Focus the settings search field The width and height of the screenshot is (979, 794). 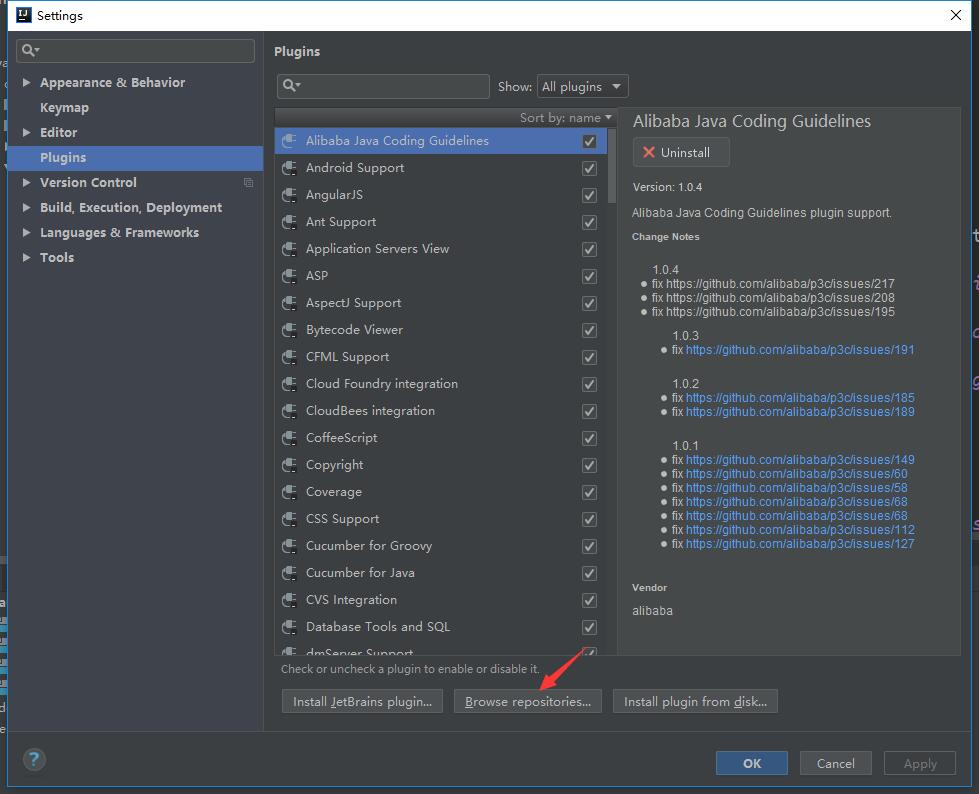click(x=135, y=51)
